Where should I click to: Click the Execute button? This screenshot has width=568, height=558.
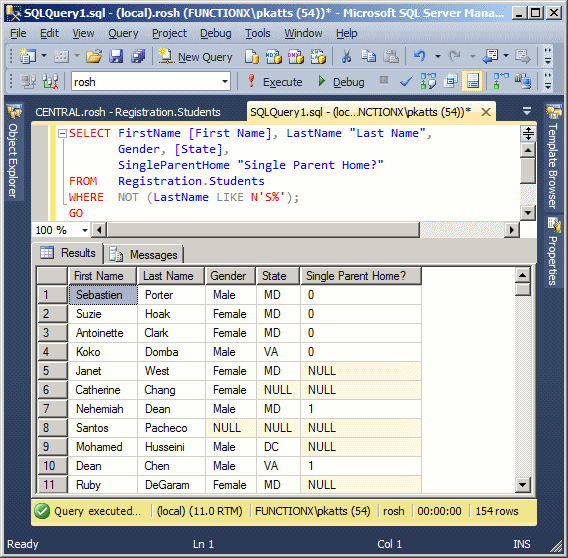pyautogui.click(x=275, y=82)
